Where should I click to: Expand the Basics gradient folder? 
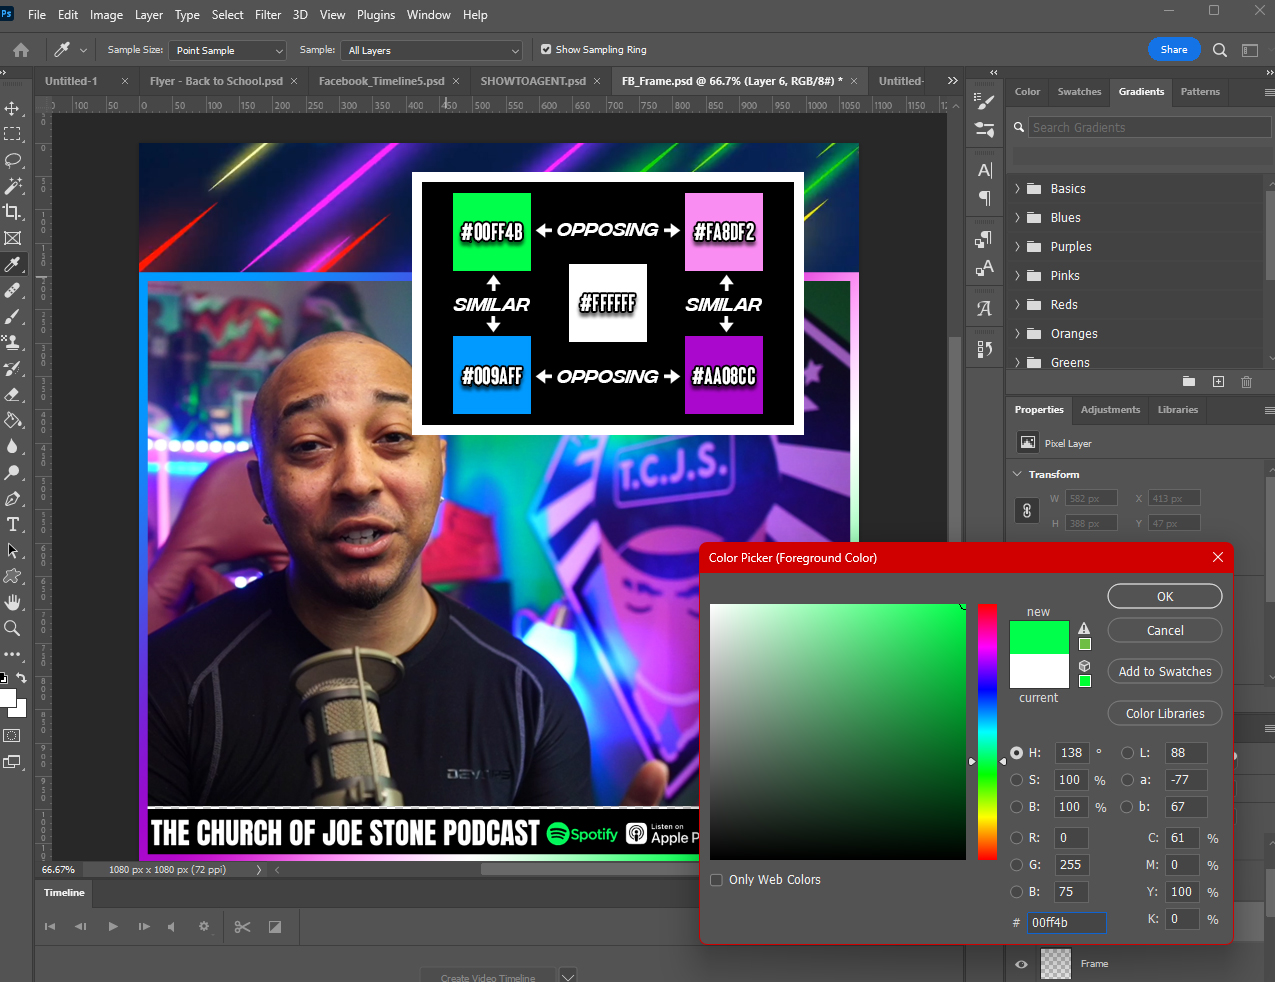pyautogui.click(x=1018, y=189)
